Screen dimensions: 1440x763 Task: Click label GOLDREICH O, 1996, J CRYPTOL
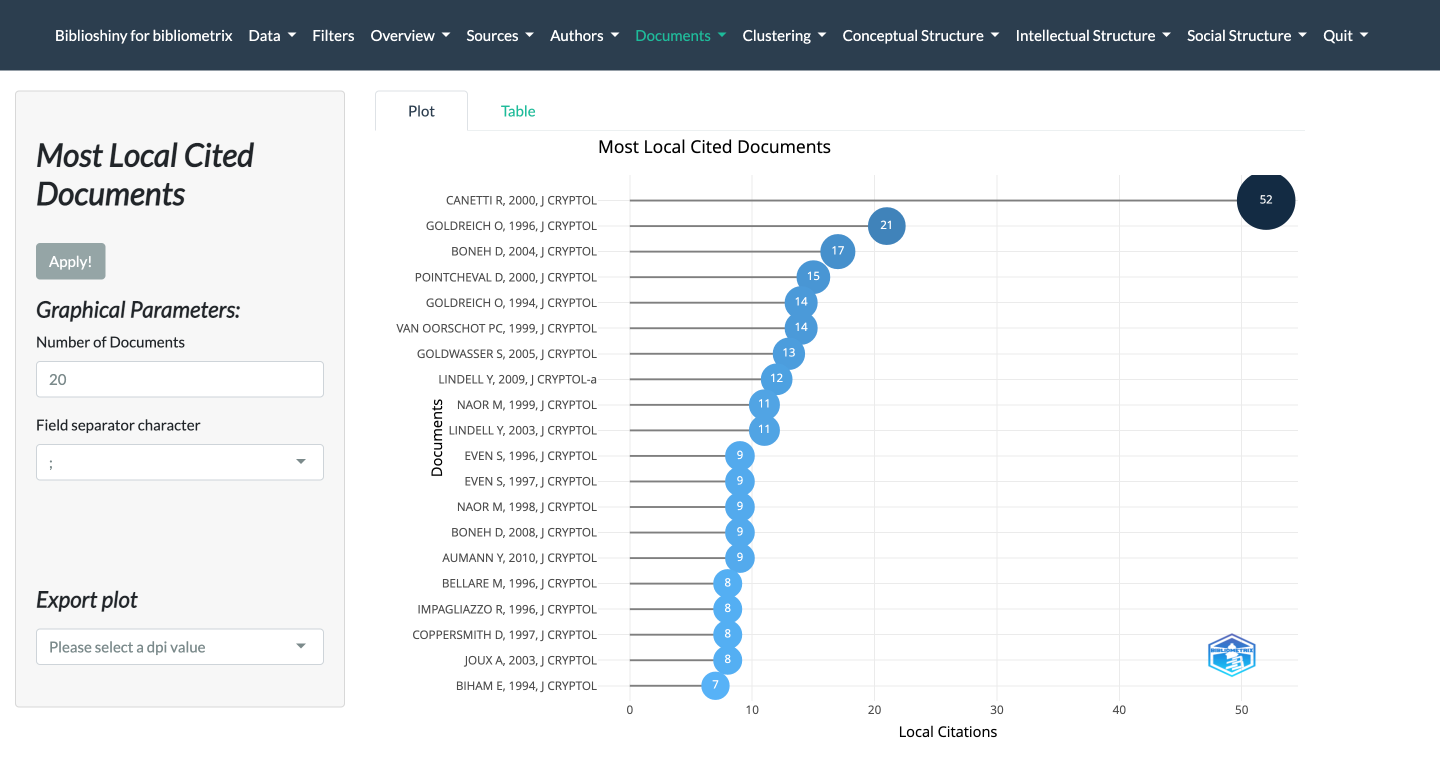click(511, 226)
